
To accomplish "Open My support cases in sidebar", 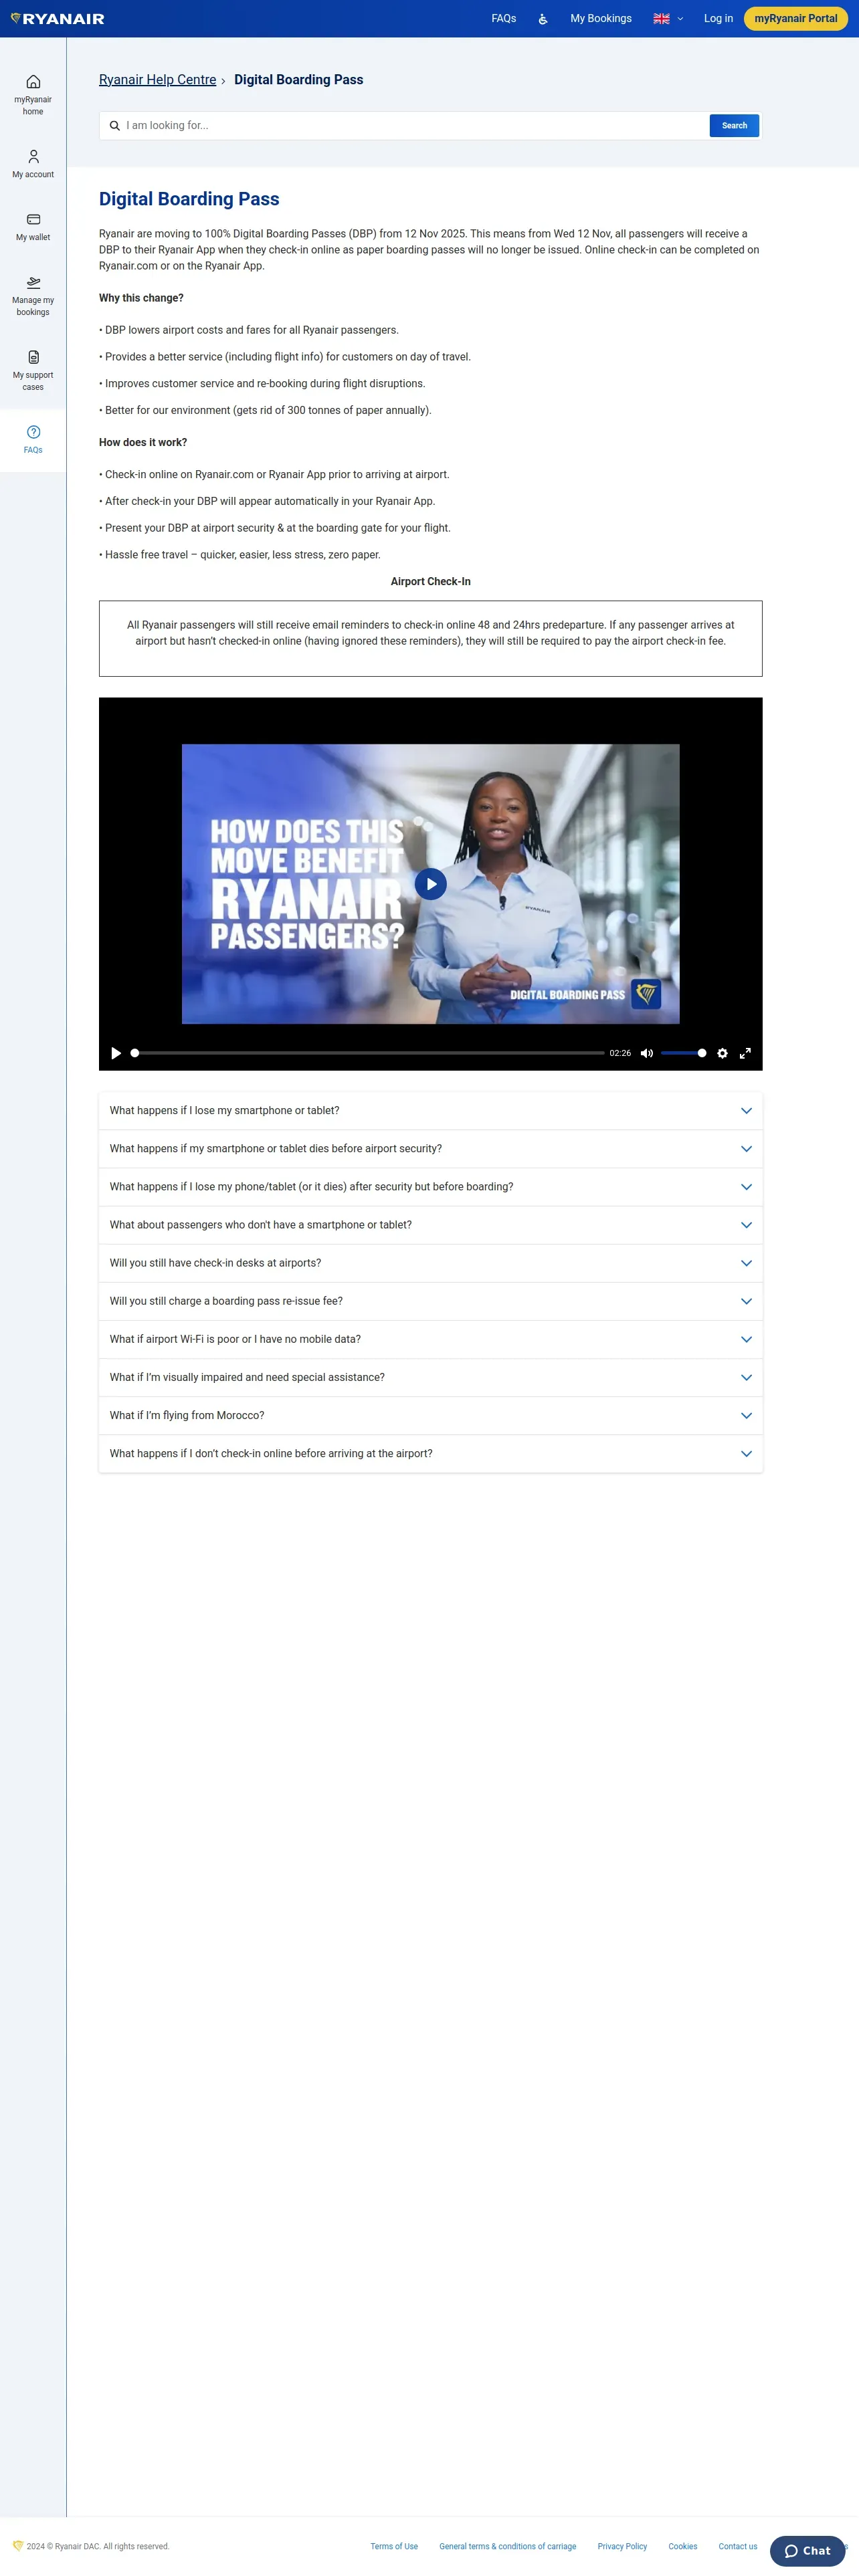I will coord(33,370).
